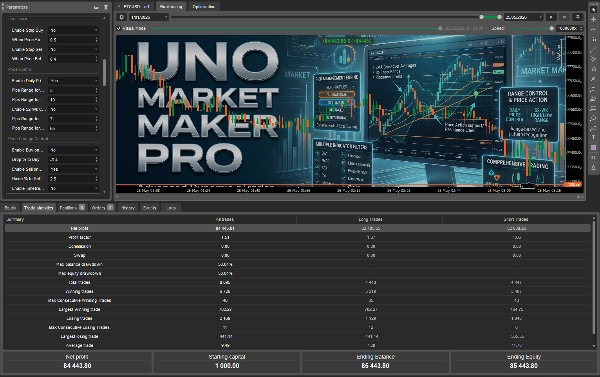Switch to the Backtesting tab
Screen dimensions: 600x377
[171, 7]
